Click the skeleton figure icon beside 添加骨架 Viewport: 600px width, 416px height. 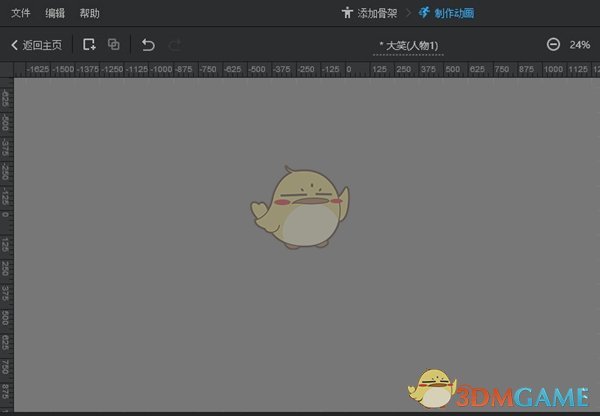(347, 13)
